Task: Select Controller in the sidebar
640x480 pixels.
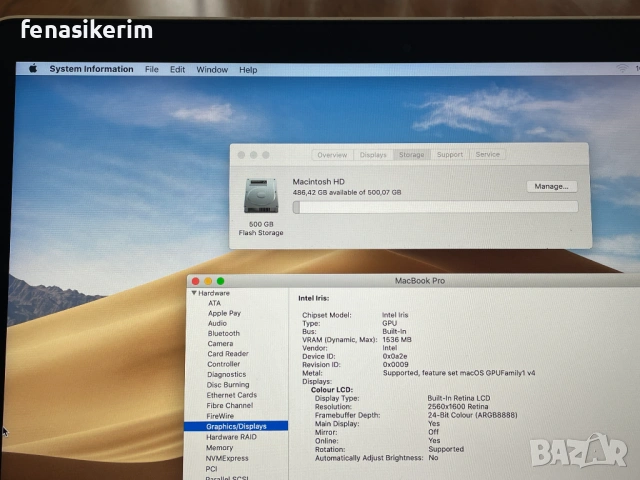Action: coord(224,364)
